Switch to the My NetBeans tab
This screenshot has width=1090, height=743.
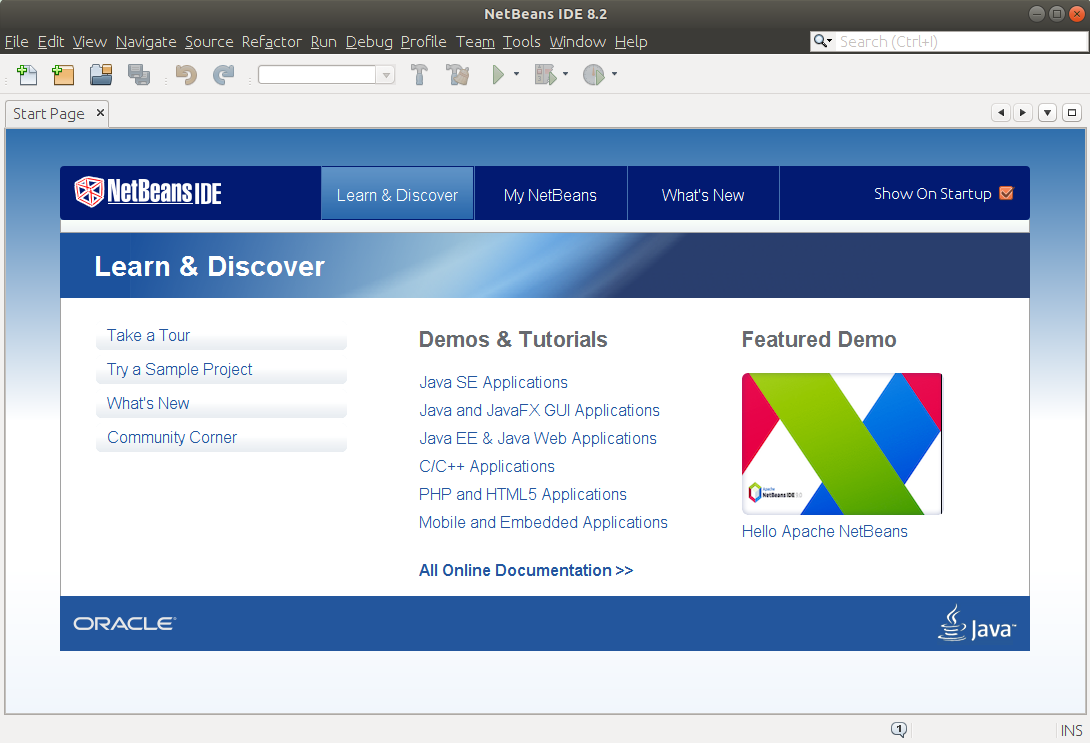[x=551, y=193]
